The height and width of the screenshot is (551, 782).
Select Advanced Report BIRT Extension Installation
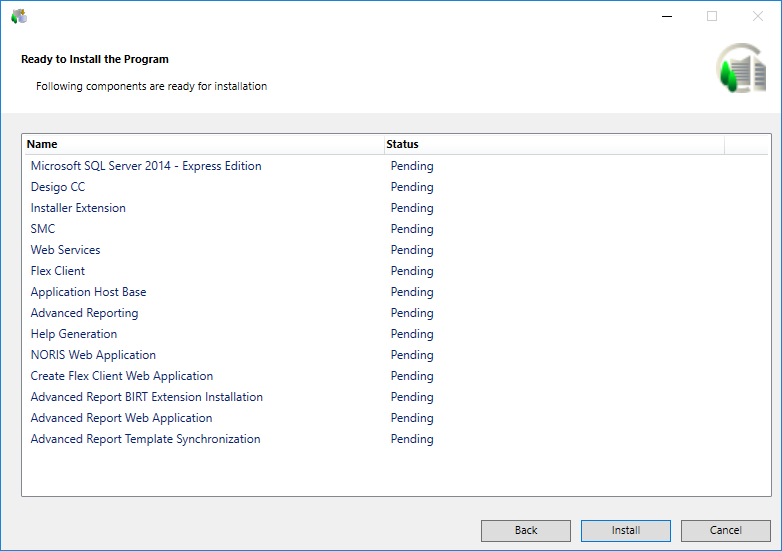coord(147,397)
